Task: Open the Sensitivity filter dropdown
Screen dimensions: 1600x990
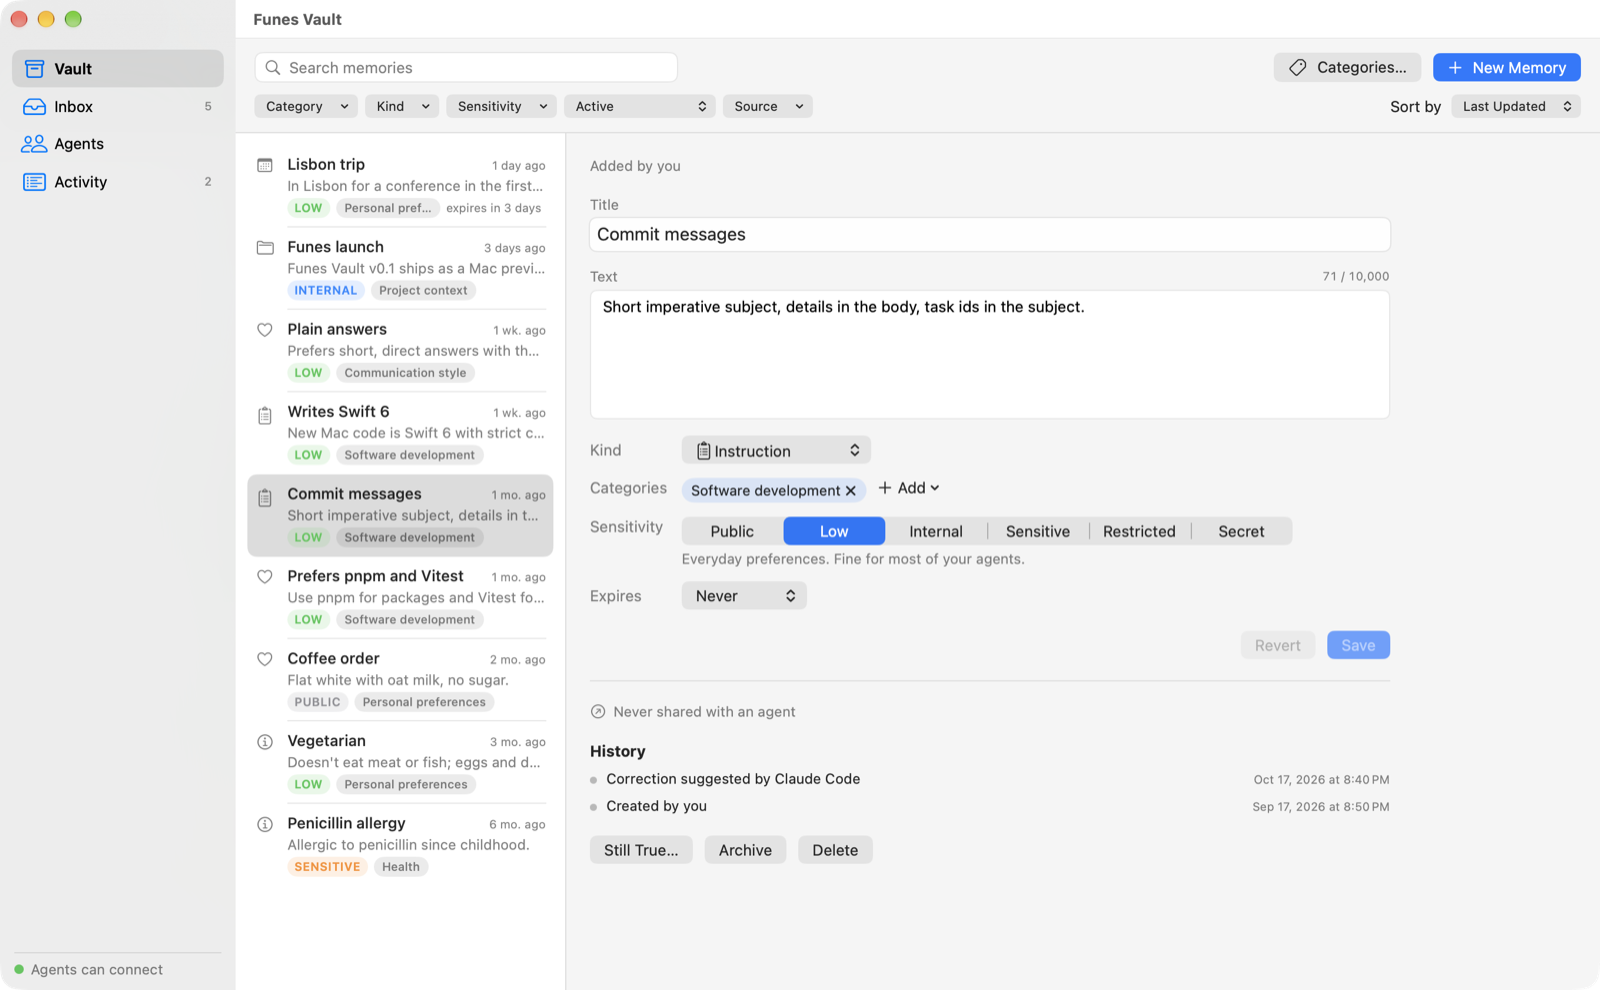Action: point(502,106)
